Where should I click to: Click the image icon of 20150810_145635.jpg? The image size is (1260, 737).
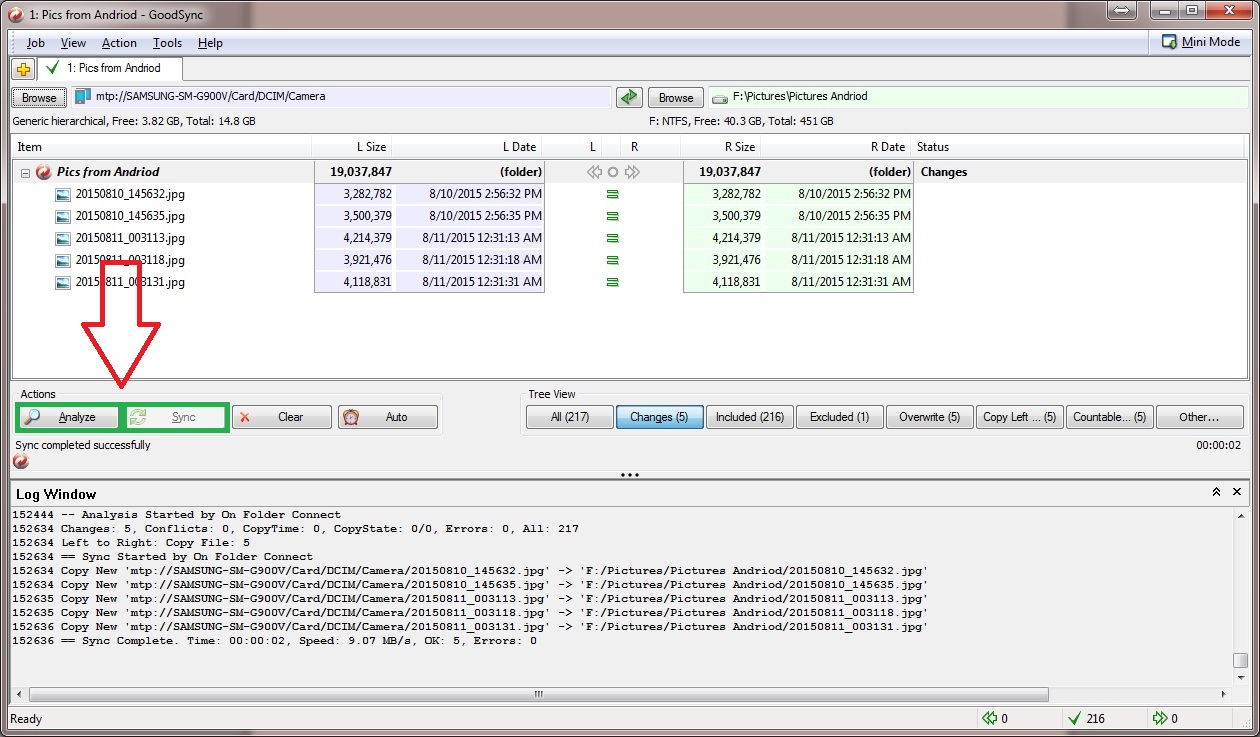tap(63, 216)
